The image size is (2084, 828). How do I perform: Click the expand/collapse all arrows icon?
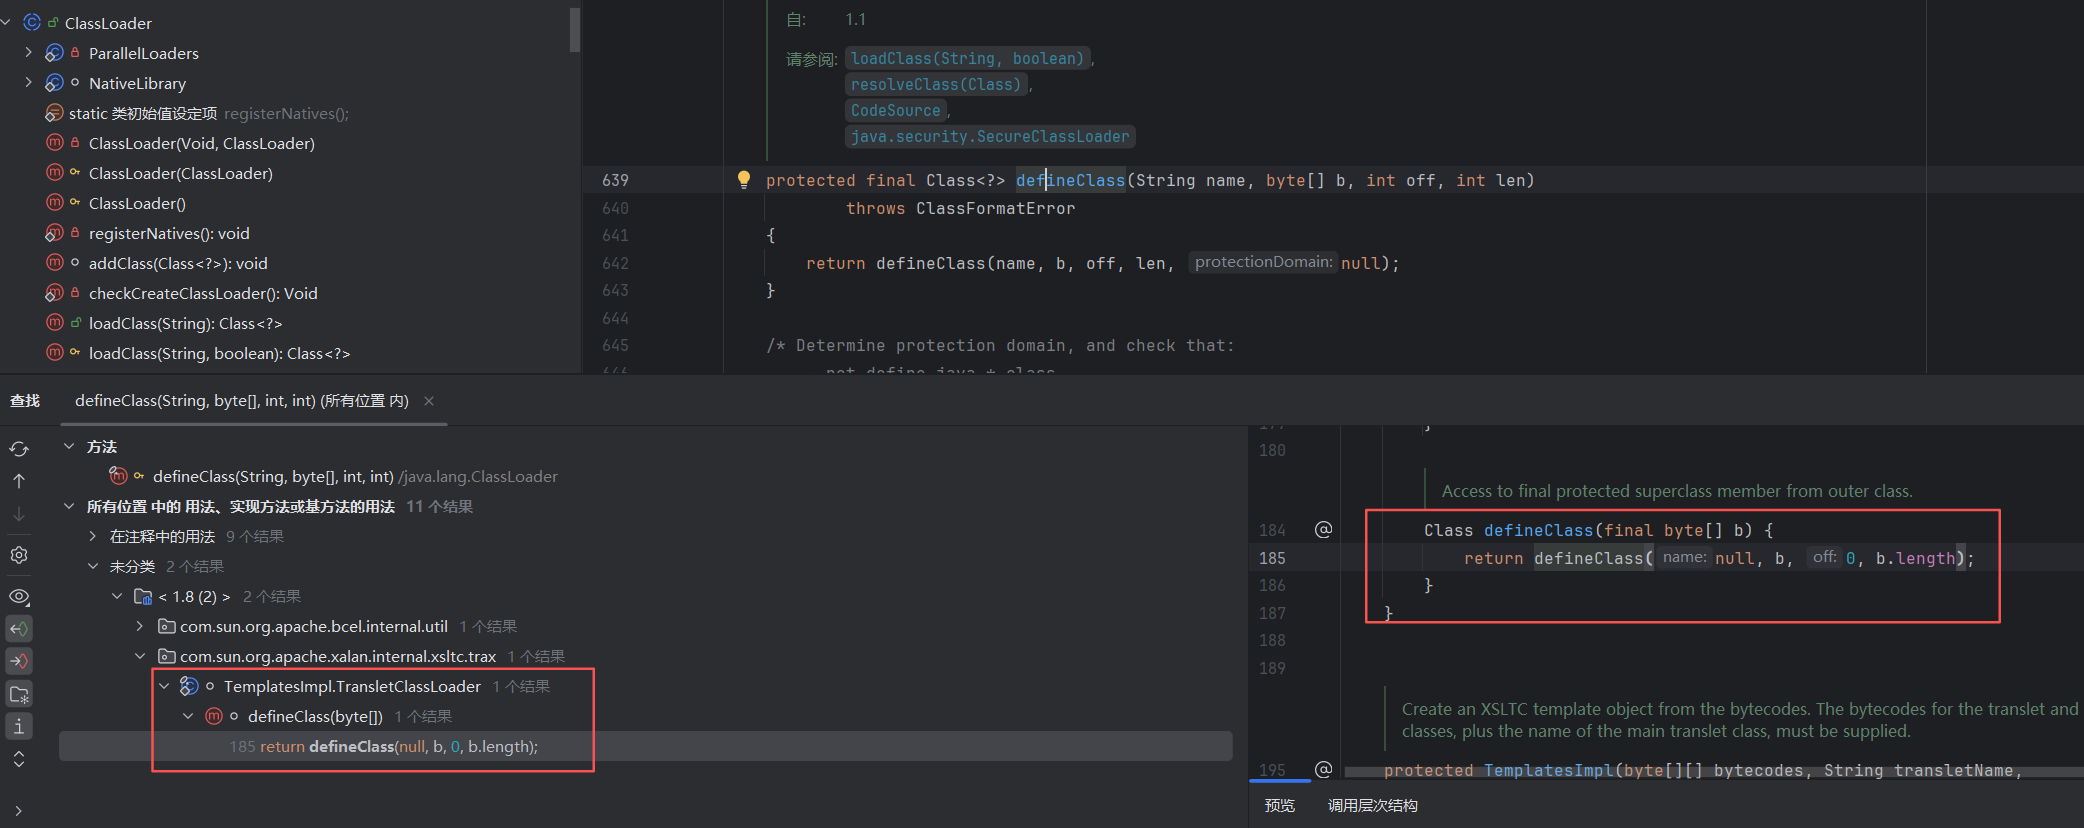[x=19, y=760]
